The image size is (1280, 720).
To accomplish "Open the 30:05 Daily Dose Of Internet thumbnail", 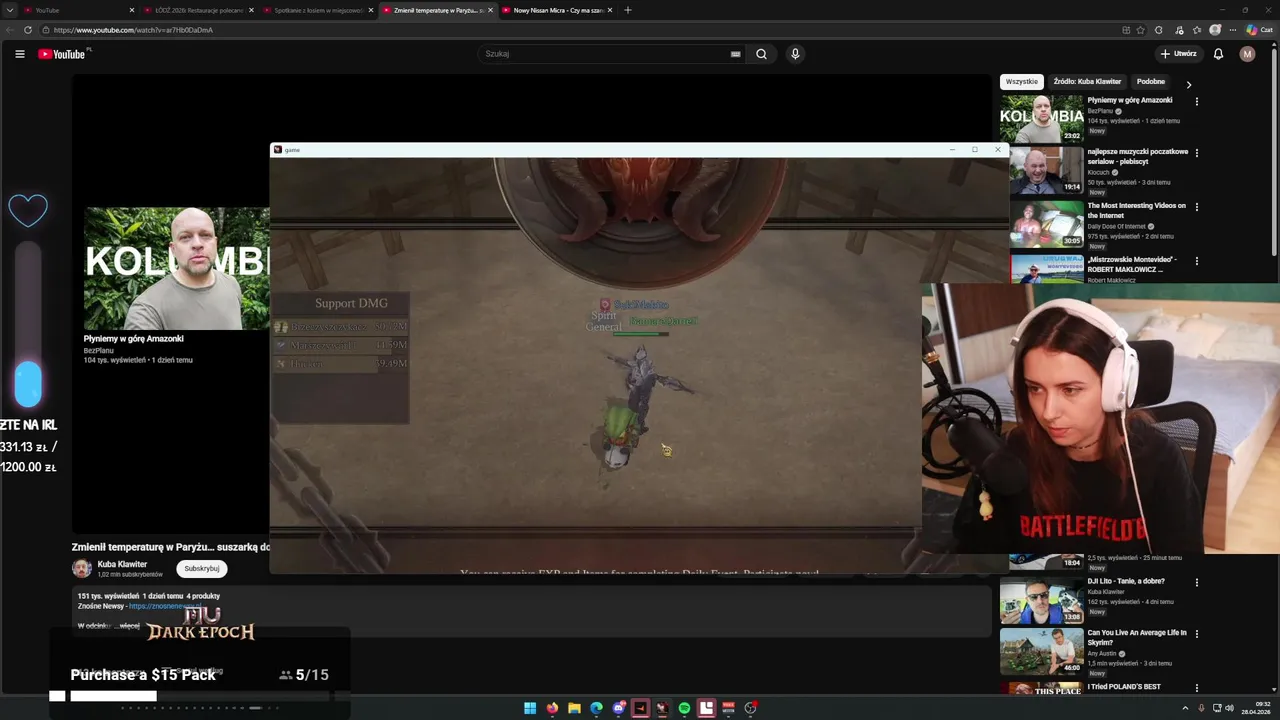I will (1046, 224).
